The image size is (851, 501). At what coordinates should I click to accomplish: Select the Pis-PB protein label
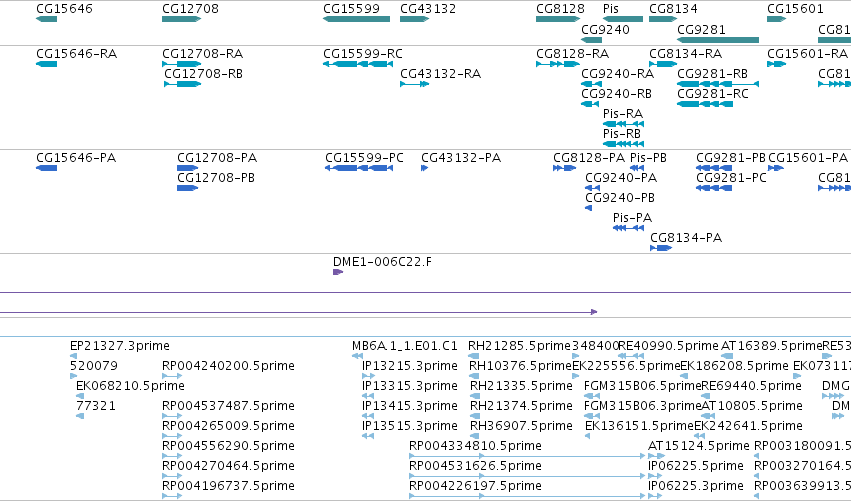(648, 158)
